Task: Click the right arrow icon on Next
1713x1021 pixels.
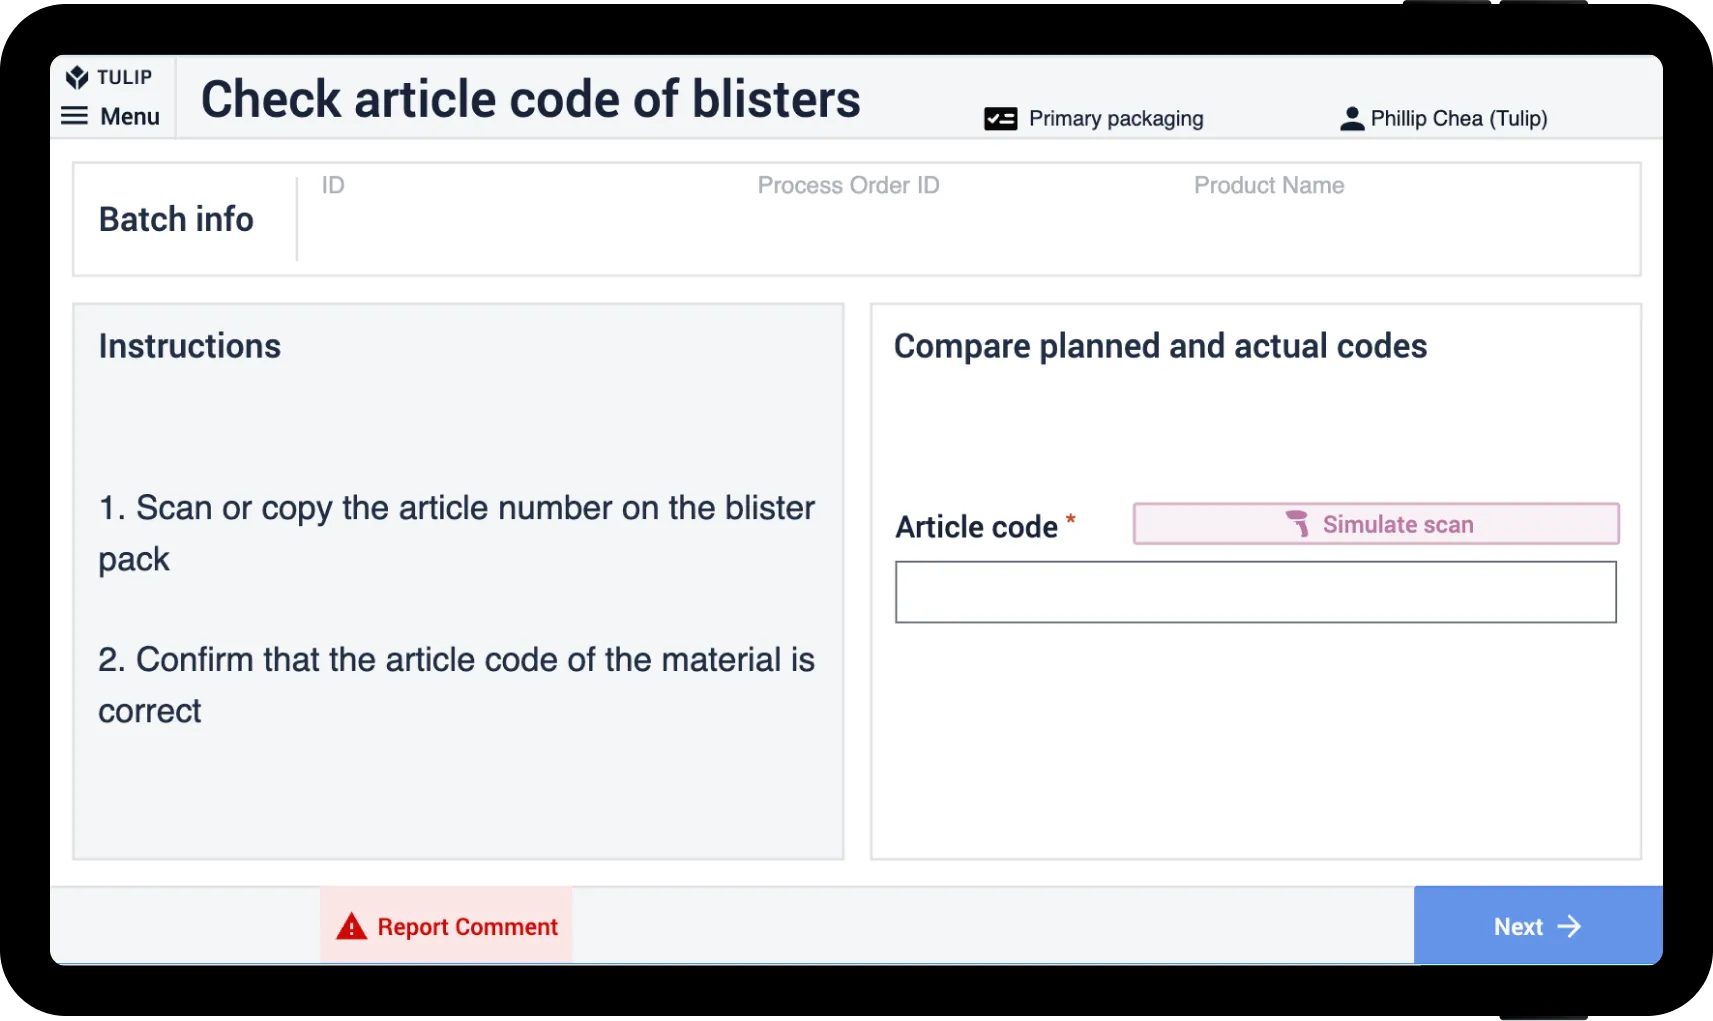Action: tap(1569, 927)
